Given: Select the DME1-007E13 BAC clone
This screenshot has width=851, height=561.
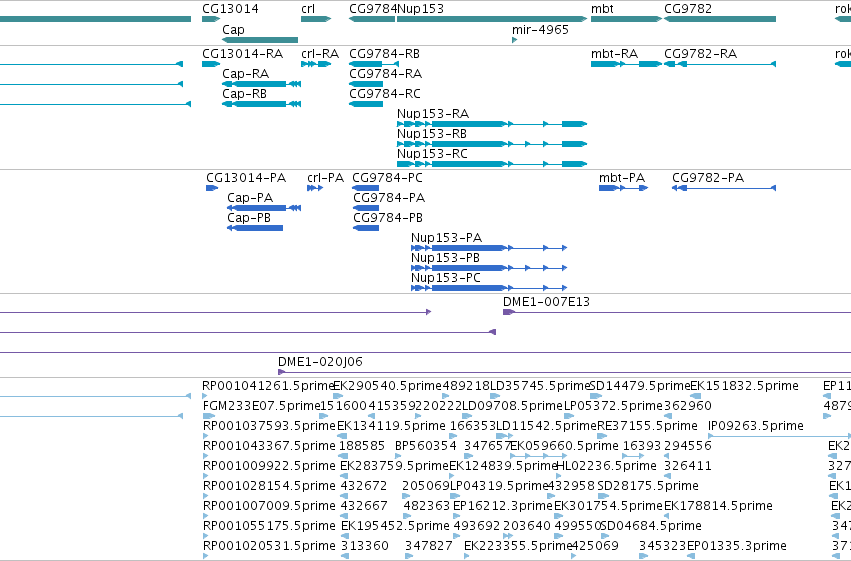Looking at the screenshot, I should (677, 312).
